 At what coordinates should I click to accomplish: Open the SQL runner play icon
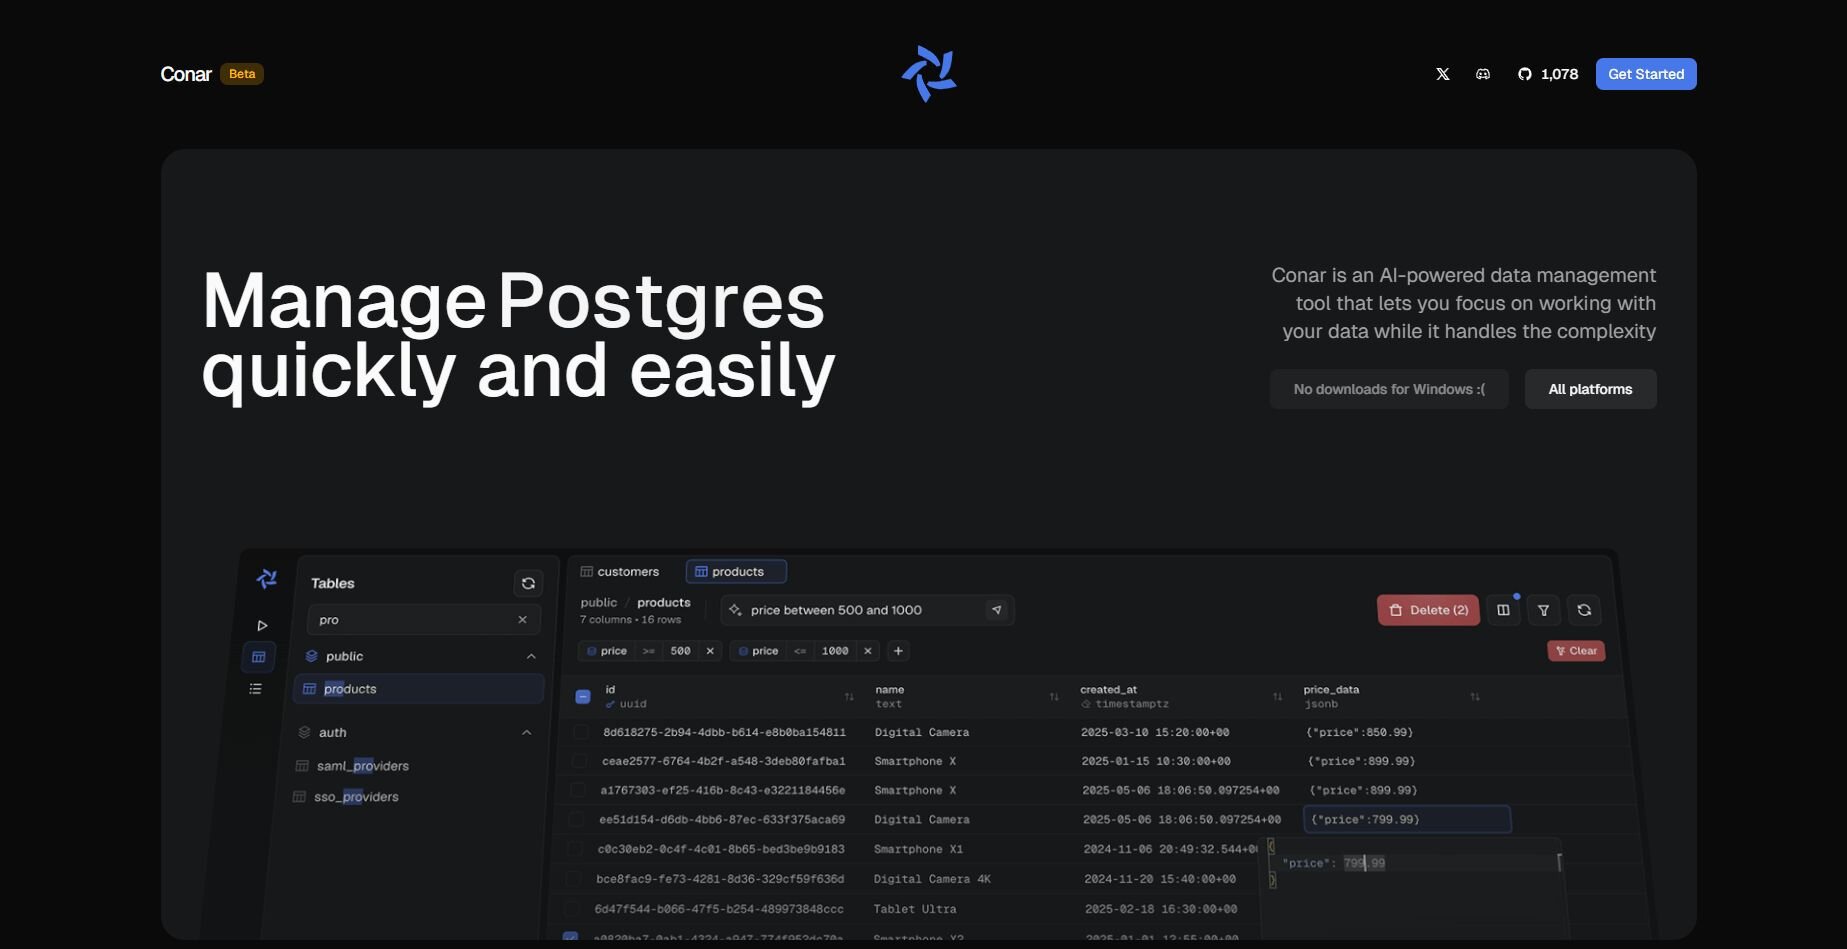pyautogui.click(x=262, y=625)
